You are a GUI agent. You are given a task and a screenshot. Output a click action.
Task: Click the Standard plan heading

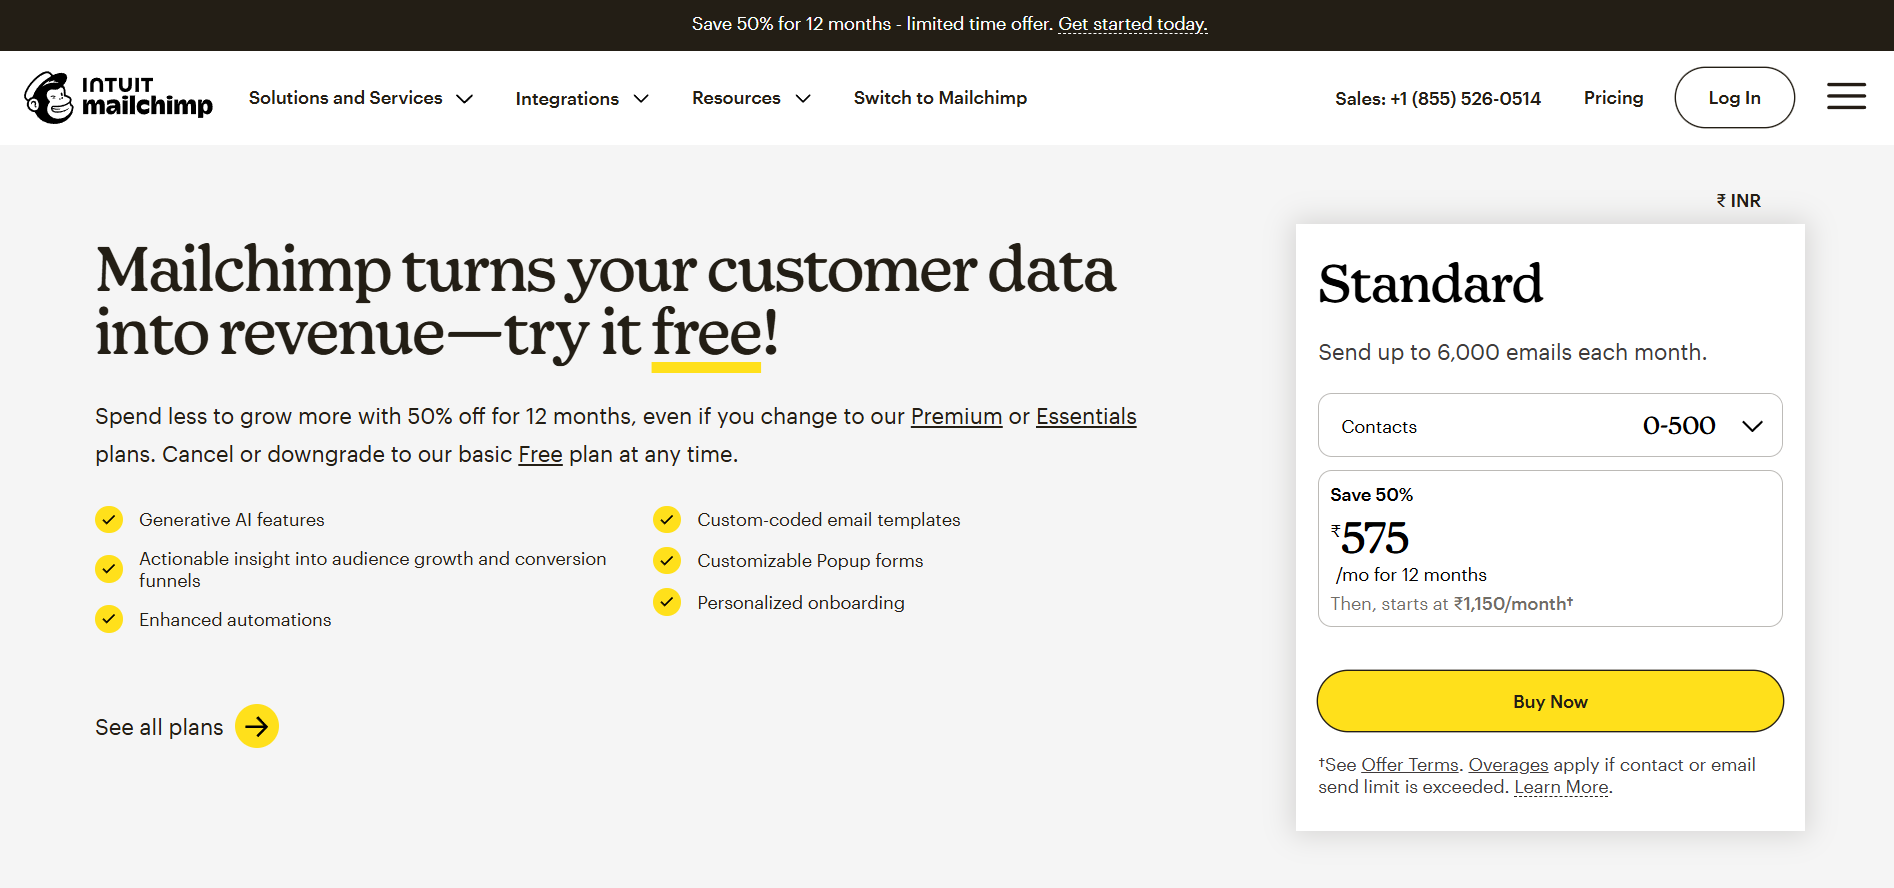pos(1430,283)
